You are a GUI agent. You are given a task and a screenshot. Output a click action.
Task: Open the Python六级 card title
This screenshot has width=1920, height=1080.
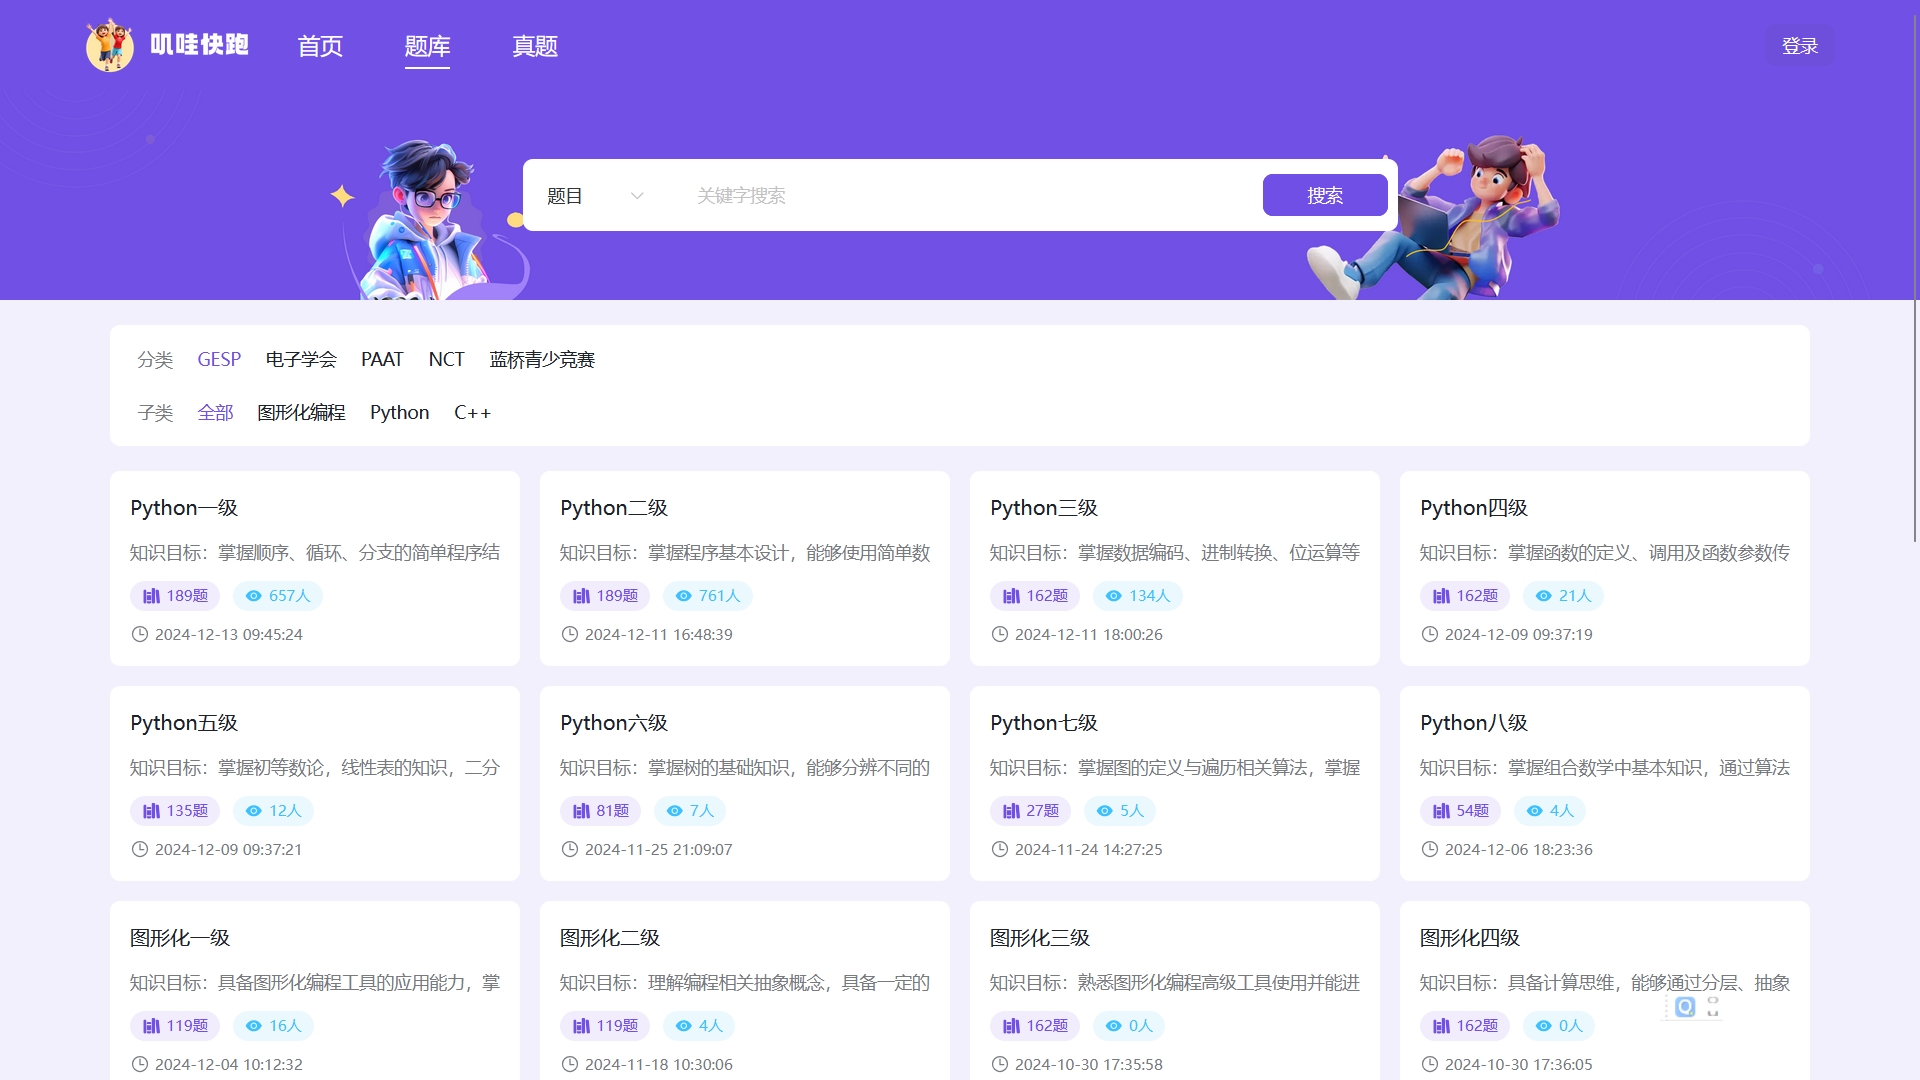pyautogui.click(x=614, y=723)
